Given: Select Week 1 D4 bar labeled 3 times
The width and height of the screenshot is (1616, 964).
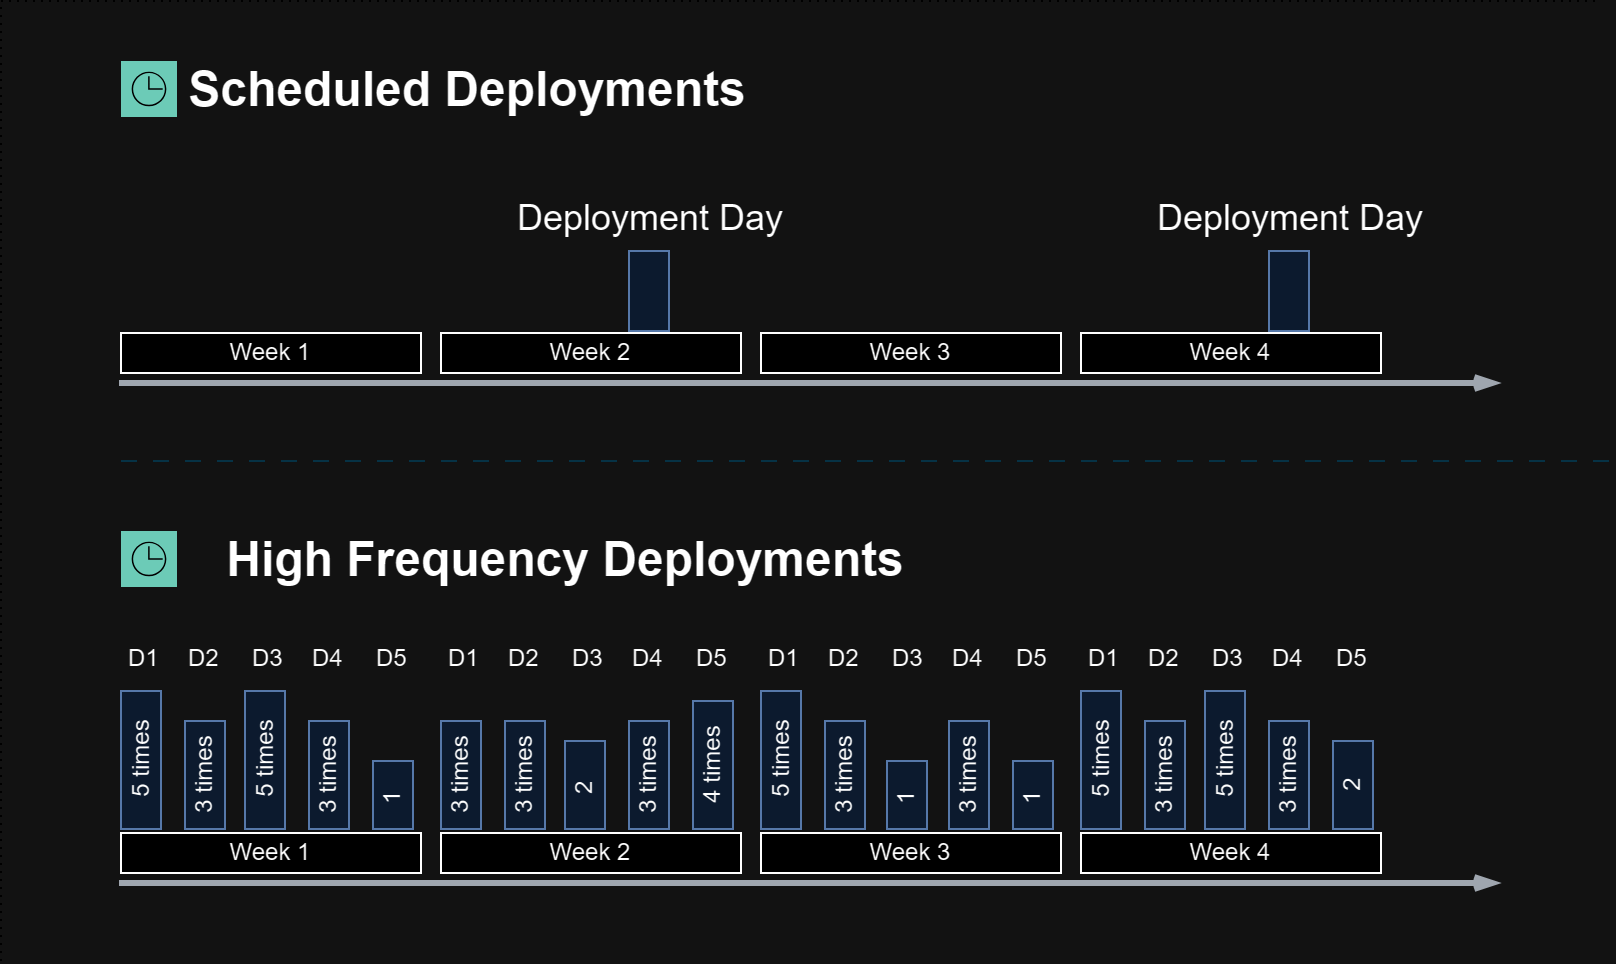Looking at the screenshot, I should [329, 775].
